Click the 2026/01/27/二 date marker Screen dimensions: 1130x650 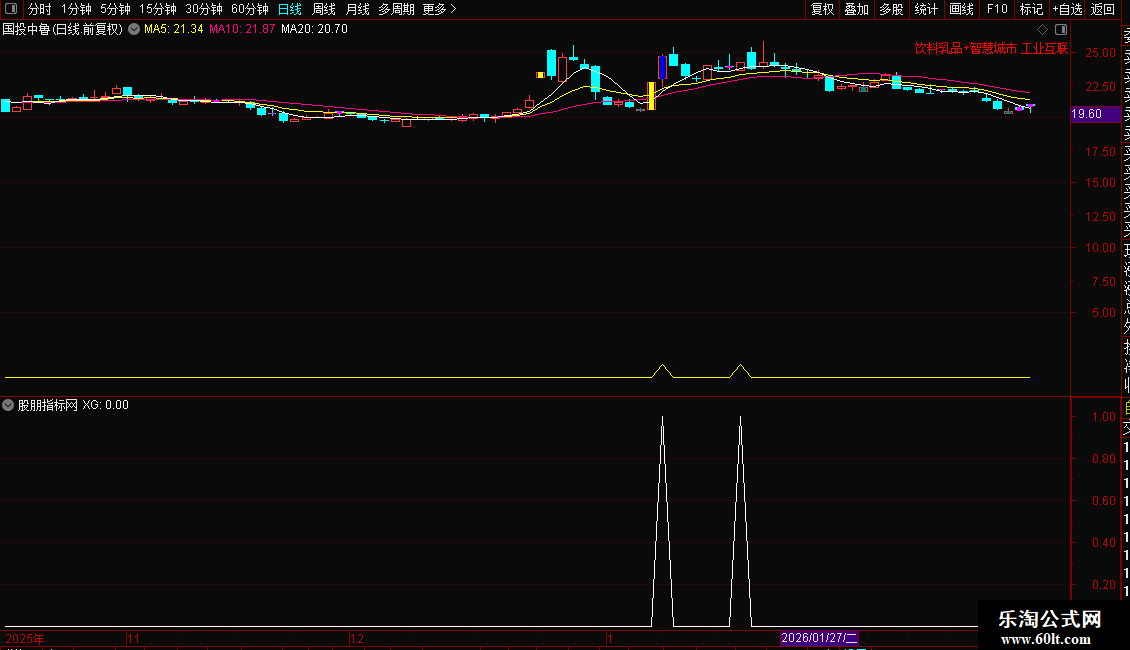click(819, 638)
